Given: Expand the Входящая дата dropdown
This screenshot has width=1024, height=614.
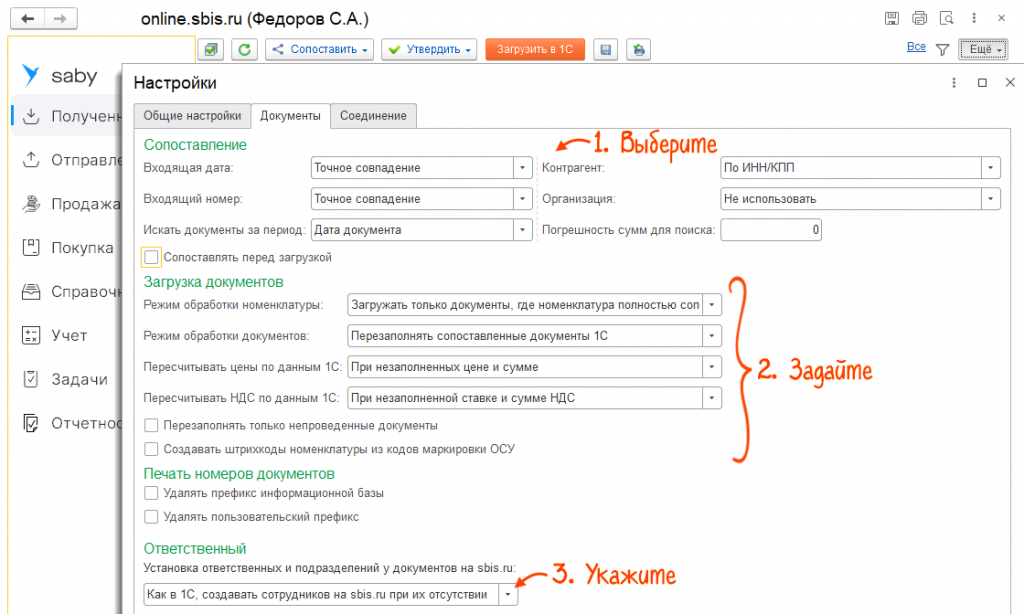Looking at the screenshot, I should coord(522,168).
